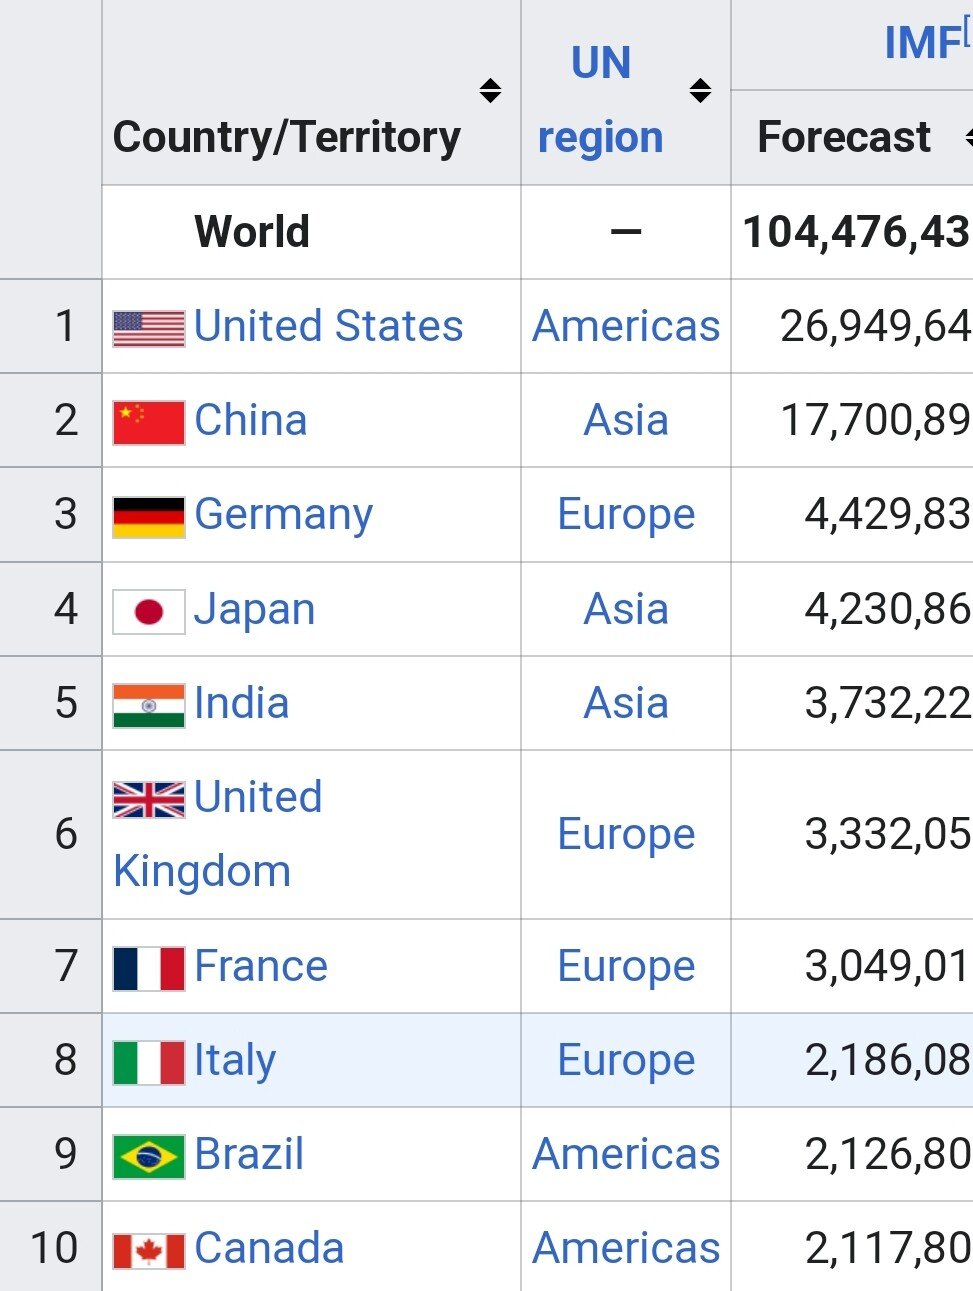Click the France flag icon

point(148,968)
